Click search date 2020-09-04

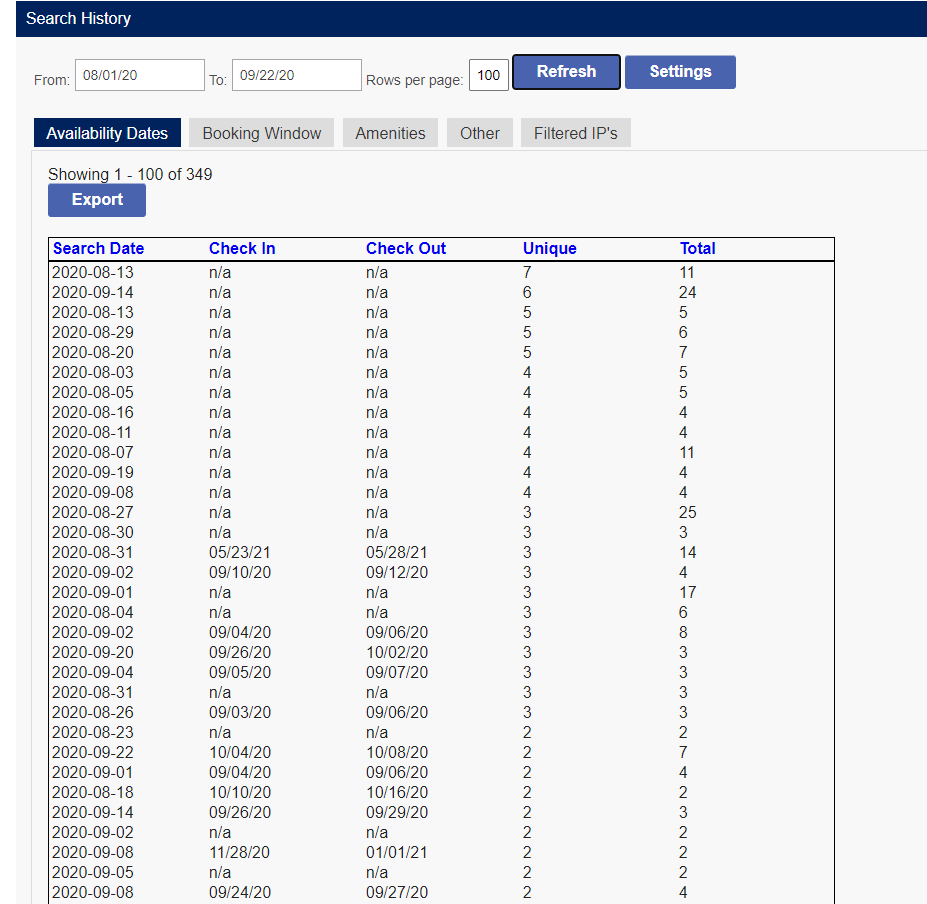point(93,672)
